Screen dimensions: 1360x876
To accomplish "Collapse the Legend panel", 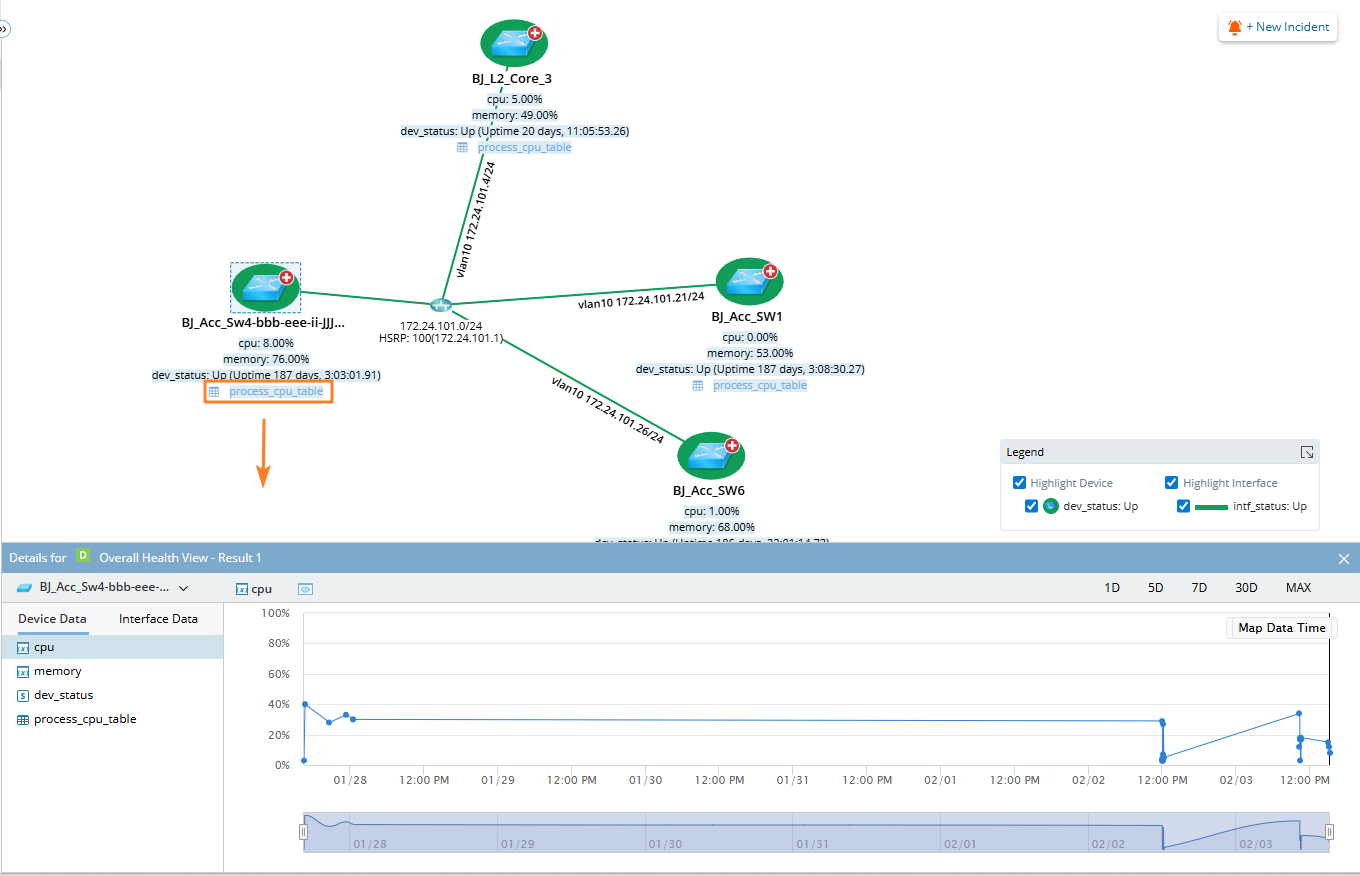I will tap(1307, 452).
